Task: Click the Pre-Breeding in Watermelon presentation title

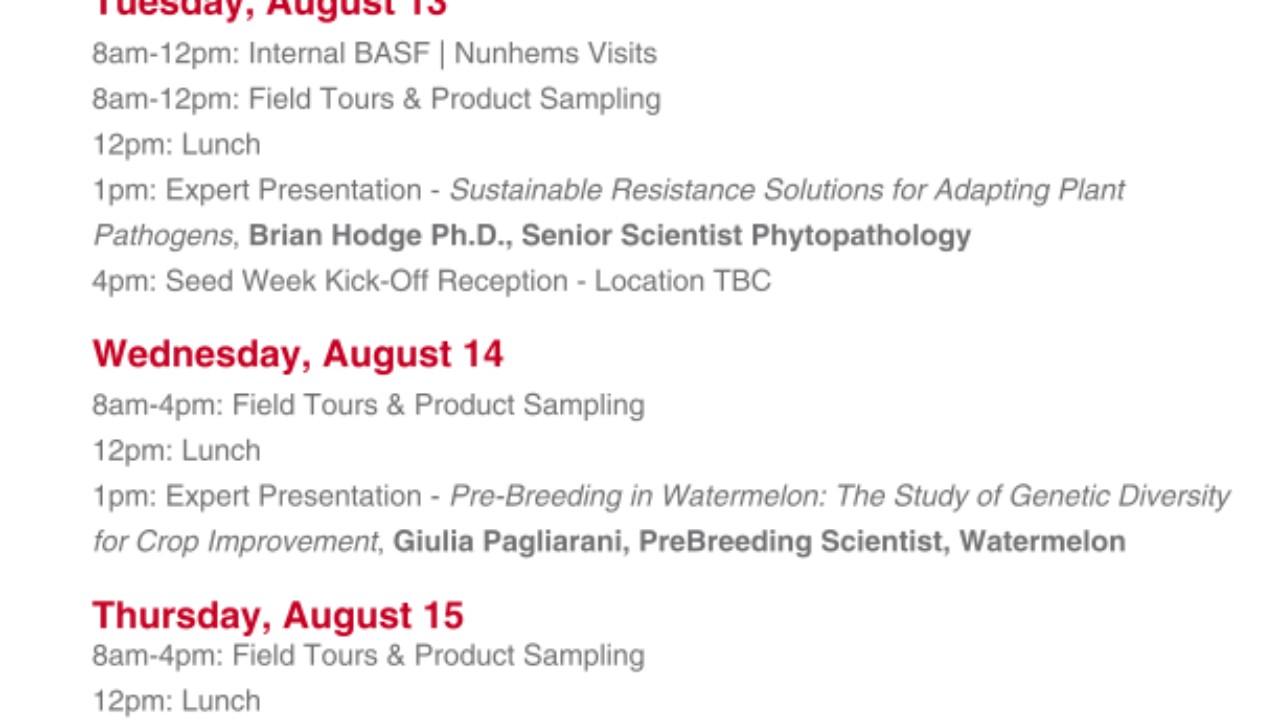Action: (661, 518)
